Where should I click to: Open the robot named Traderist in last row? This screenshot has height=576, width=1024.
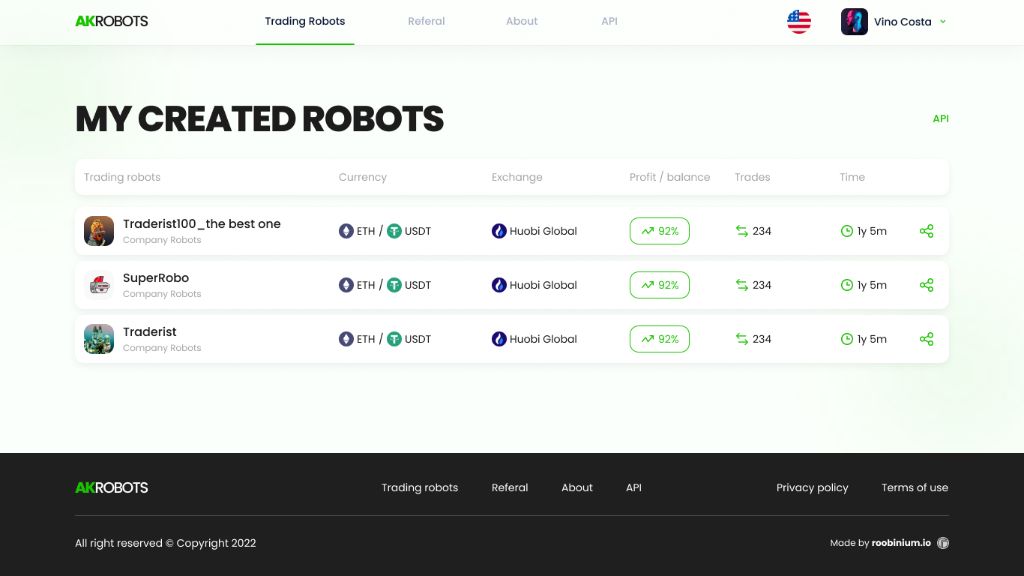(150, 332)
